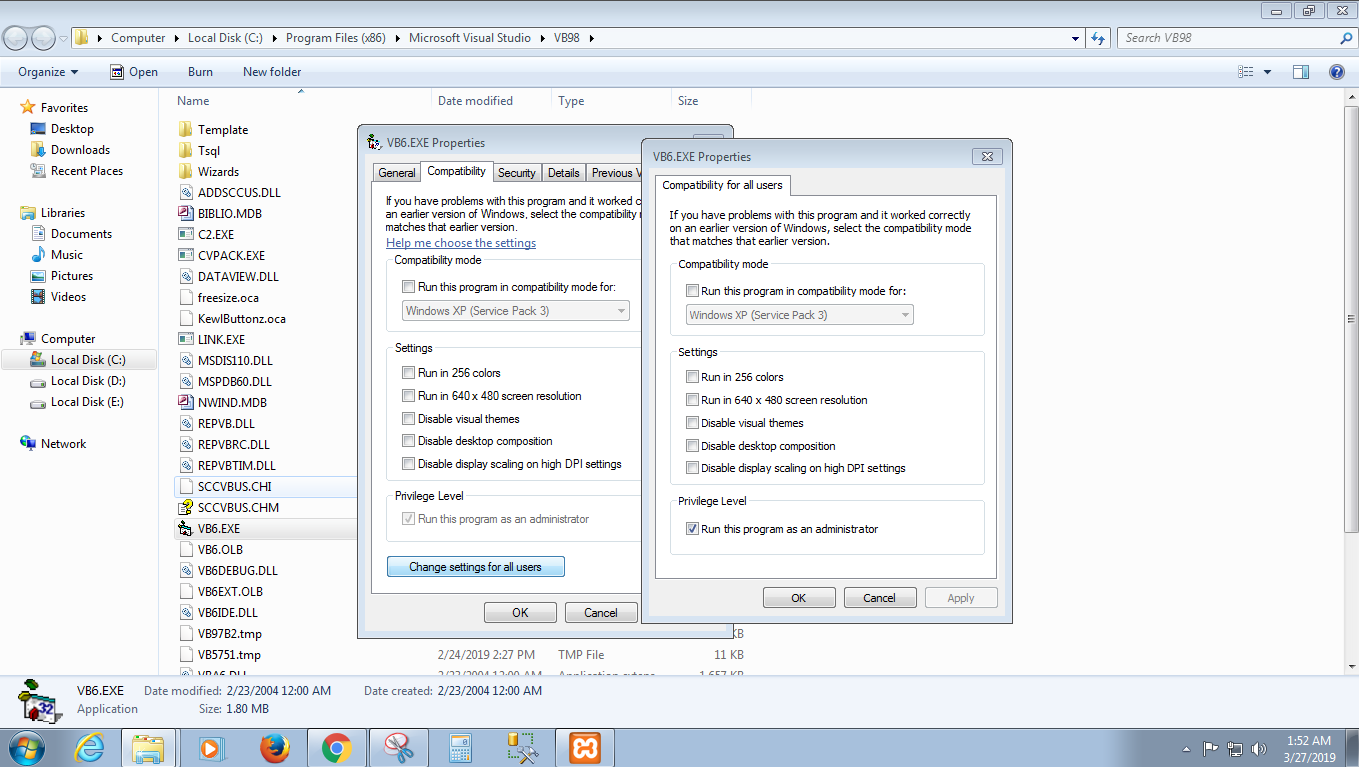Screen dimensions: 1359x767
Task: Click the XAMPP icon in the taskbar
Action: (584, 747)
